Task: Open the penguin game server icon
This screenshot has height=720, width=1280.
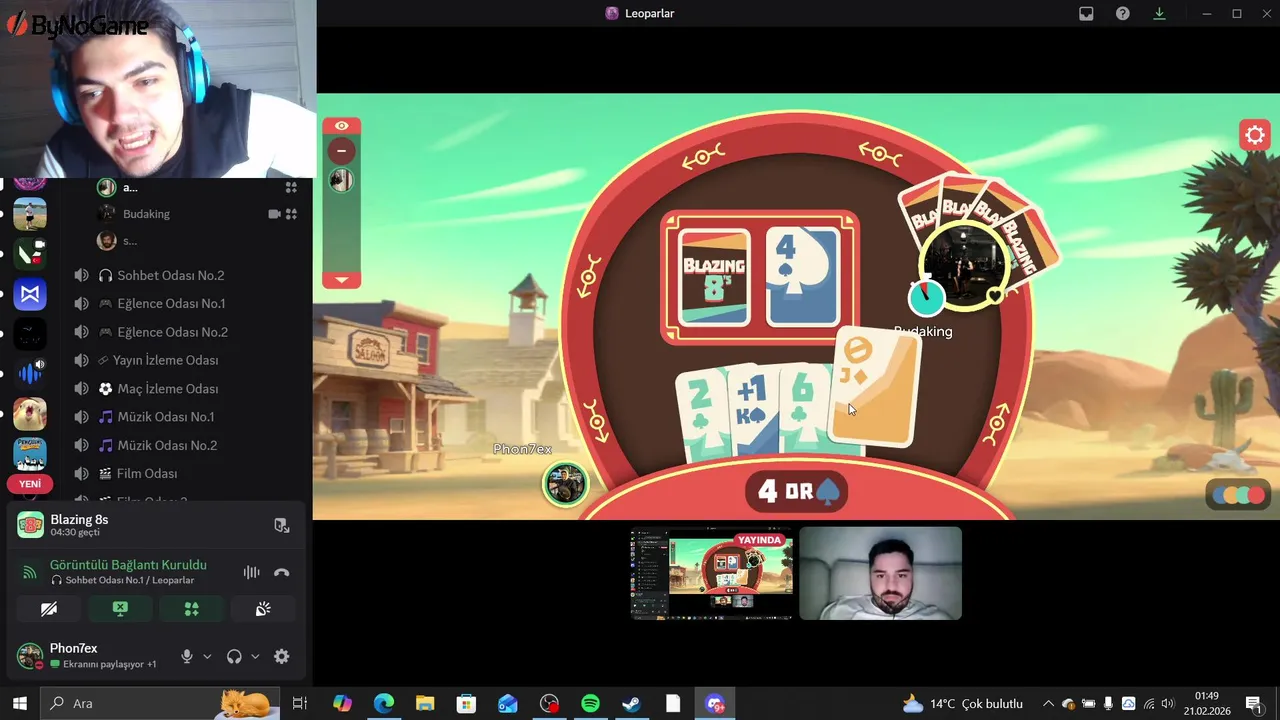Action: point(30,453)
